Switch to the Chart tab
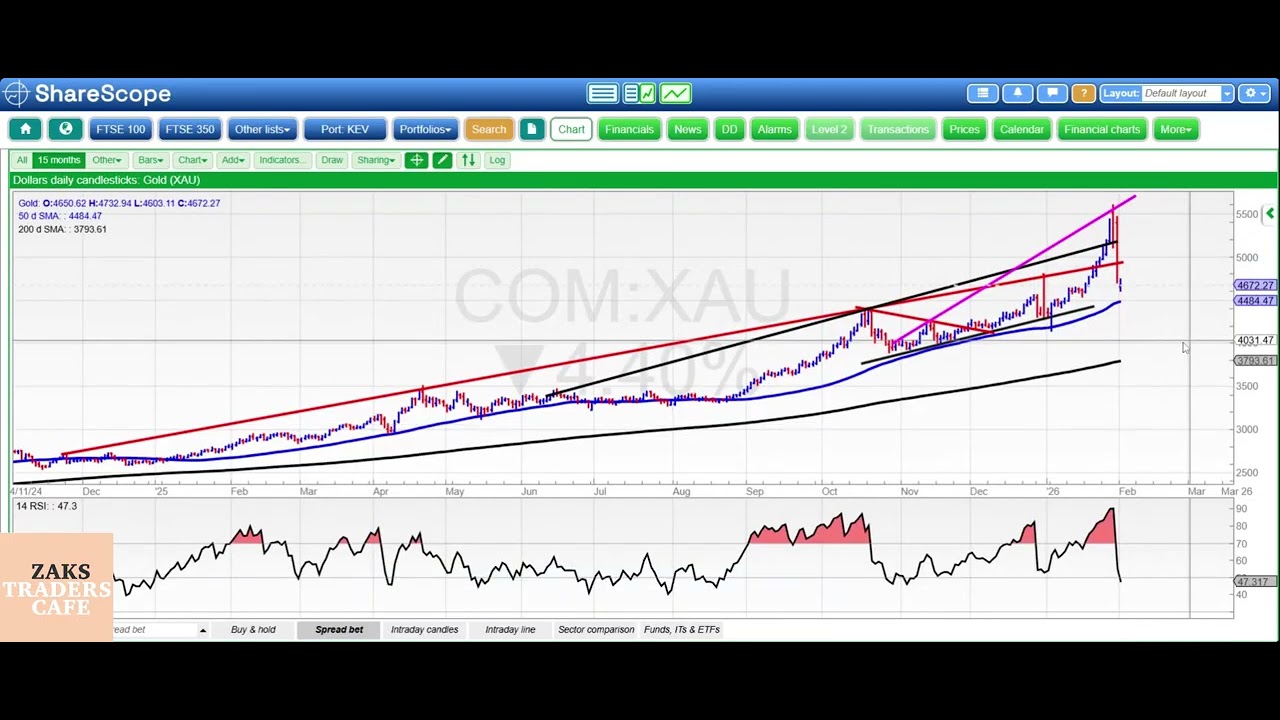 click(572, 129)
